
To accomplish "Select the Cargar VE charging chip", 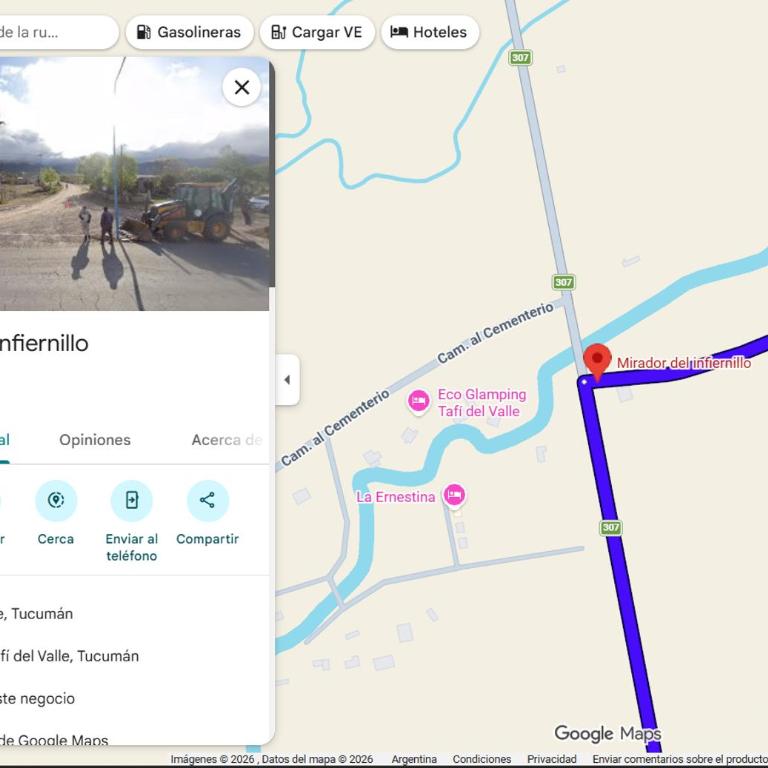I will [x=317, y=32].
